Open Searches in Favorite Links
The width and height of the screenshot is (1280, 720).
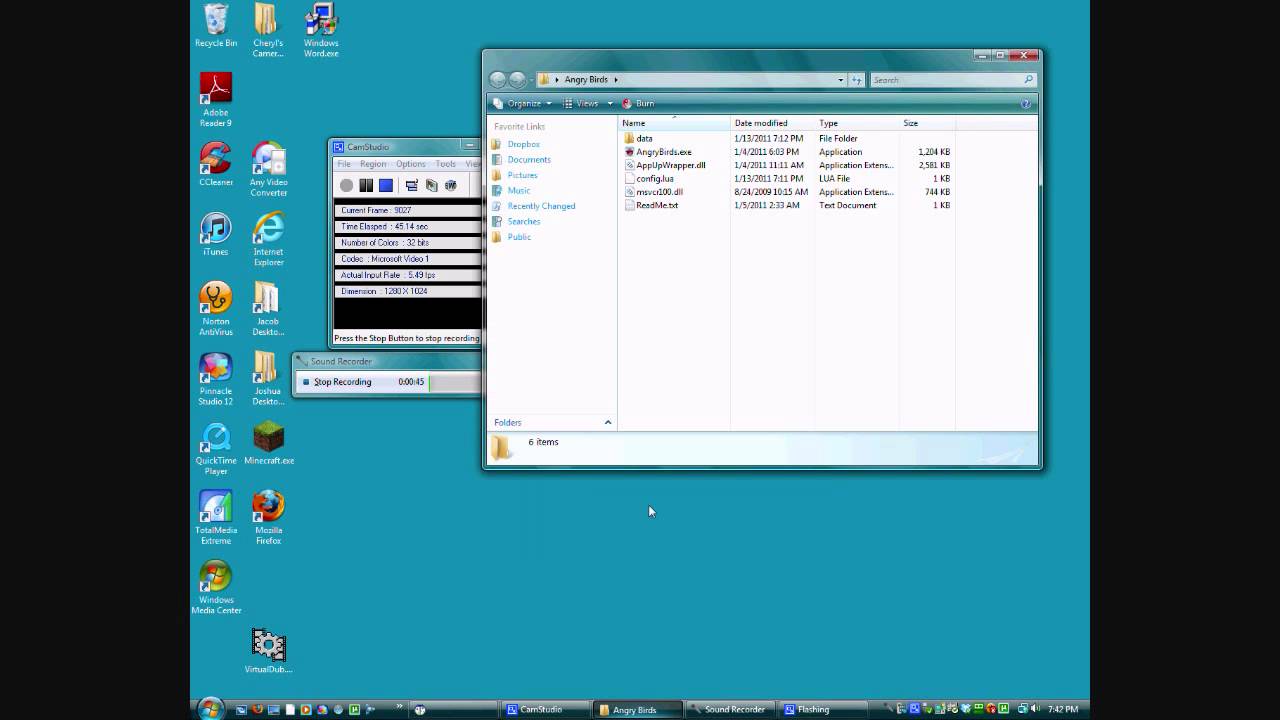click(516, 222)
